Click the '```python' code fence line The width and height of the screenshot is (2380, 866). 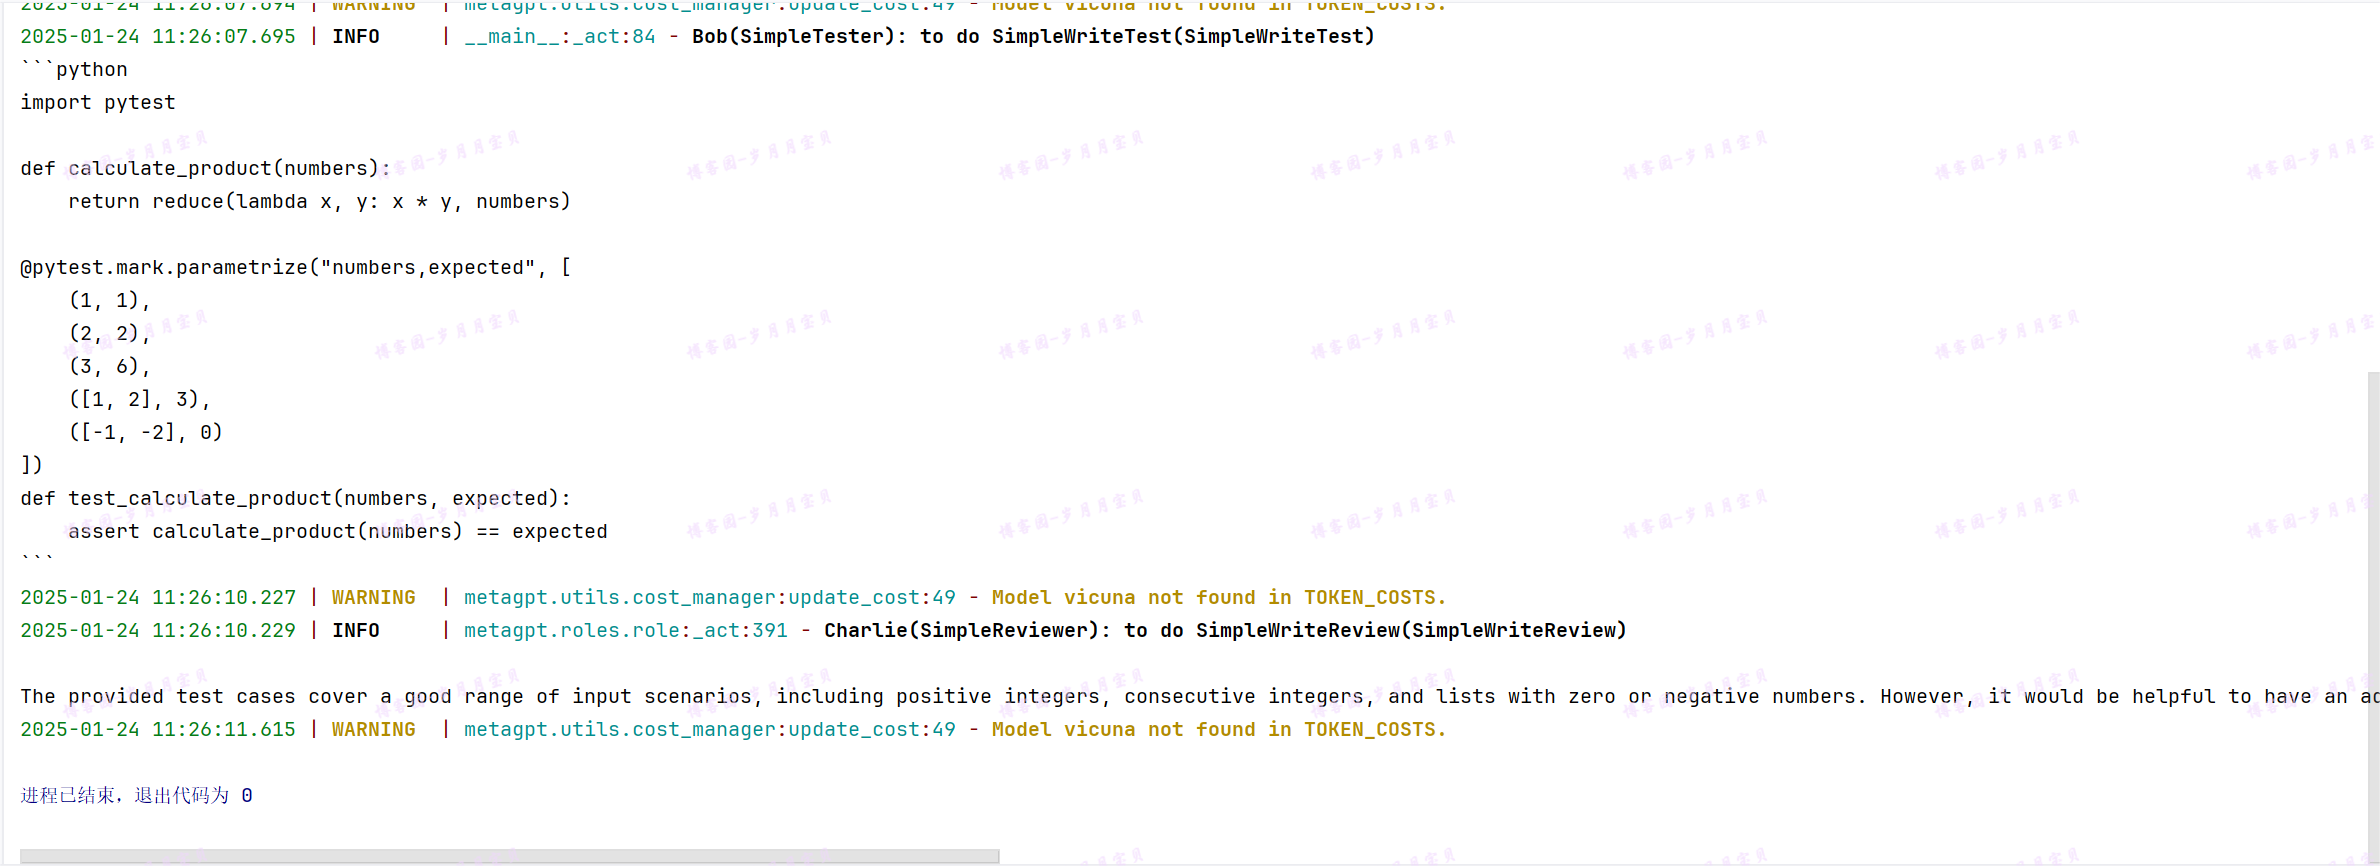tap(74, 69)
